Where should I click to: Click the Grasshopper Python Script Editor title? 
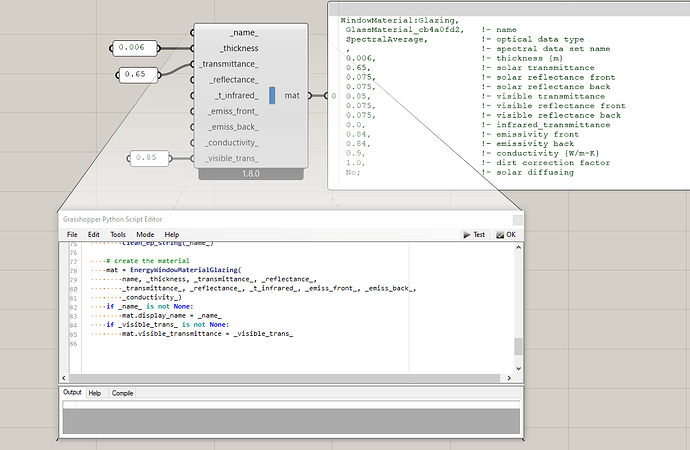[113, 220]
